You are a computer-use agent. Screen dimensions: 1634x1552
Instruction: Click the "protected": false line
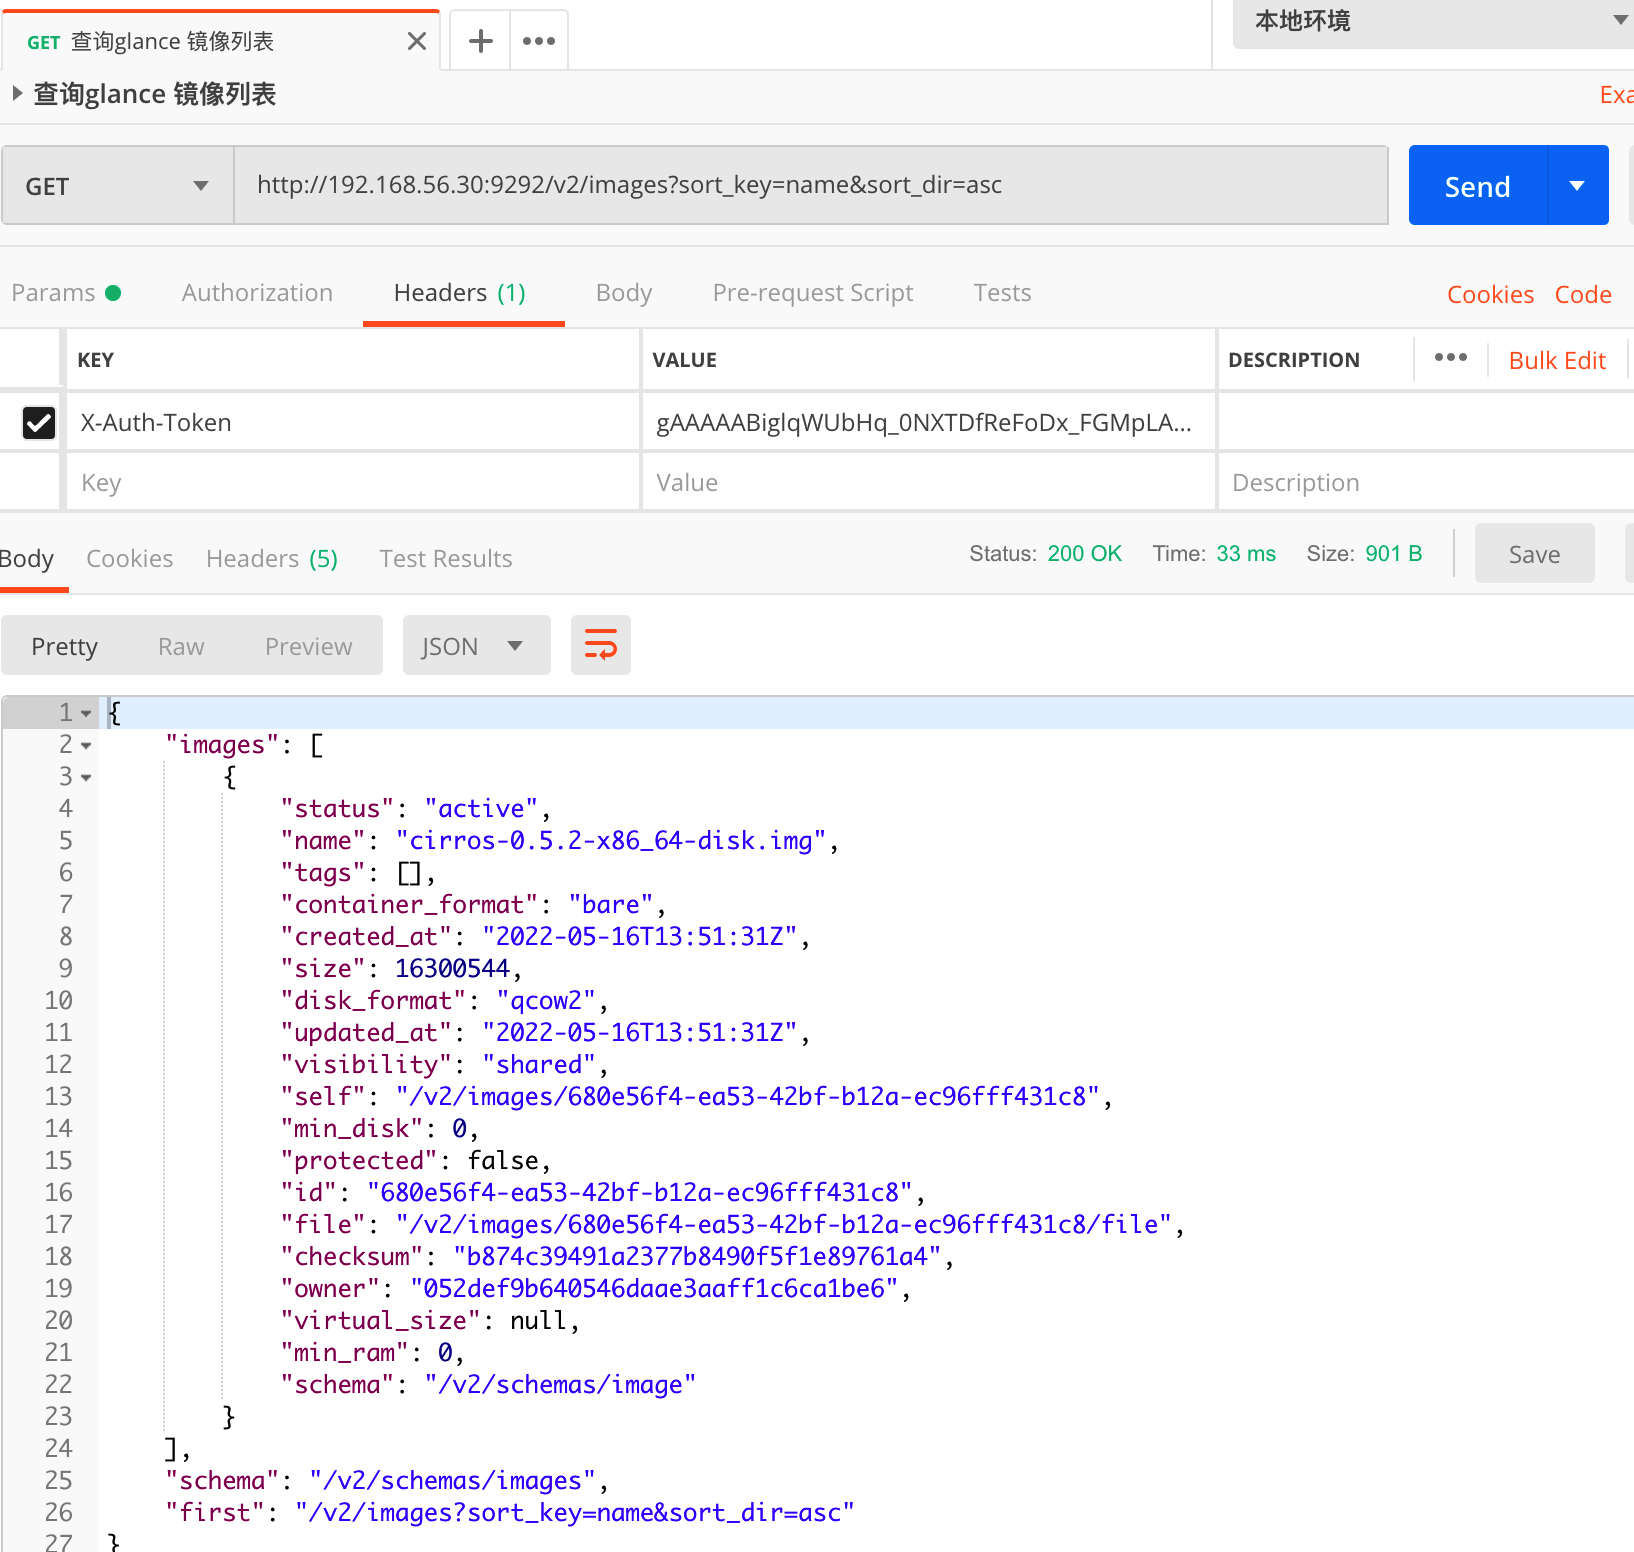(x=415, y=1161)
